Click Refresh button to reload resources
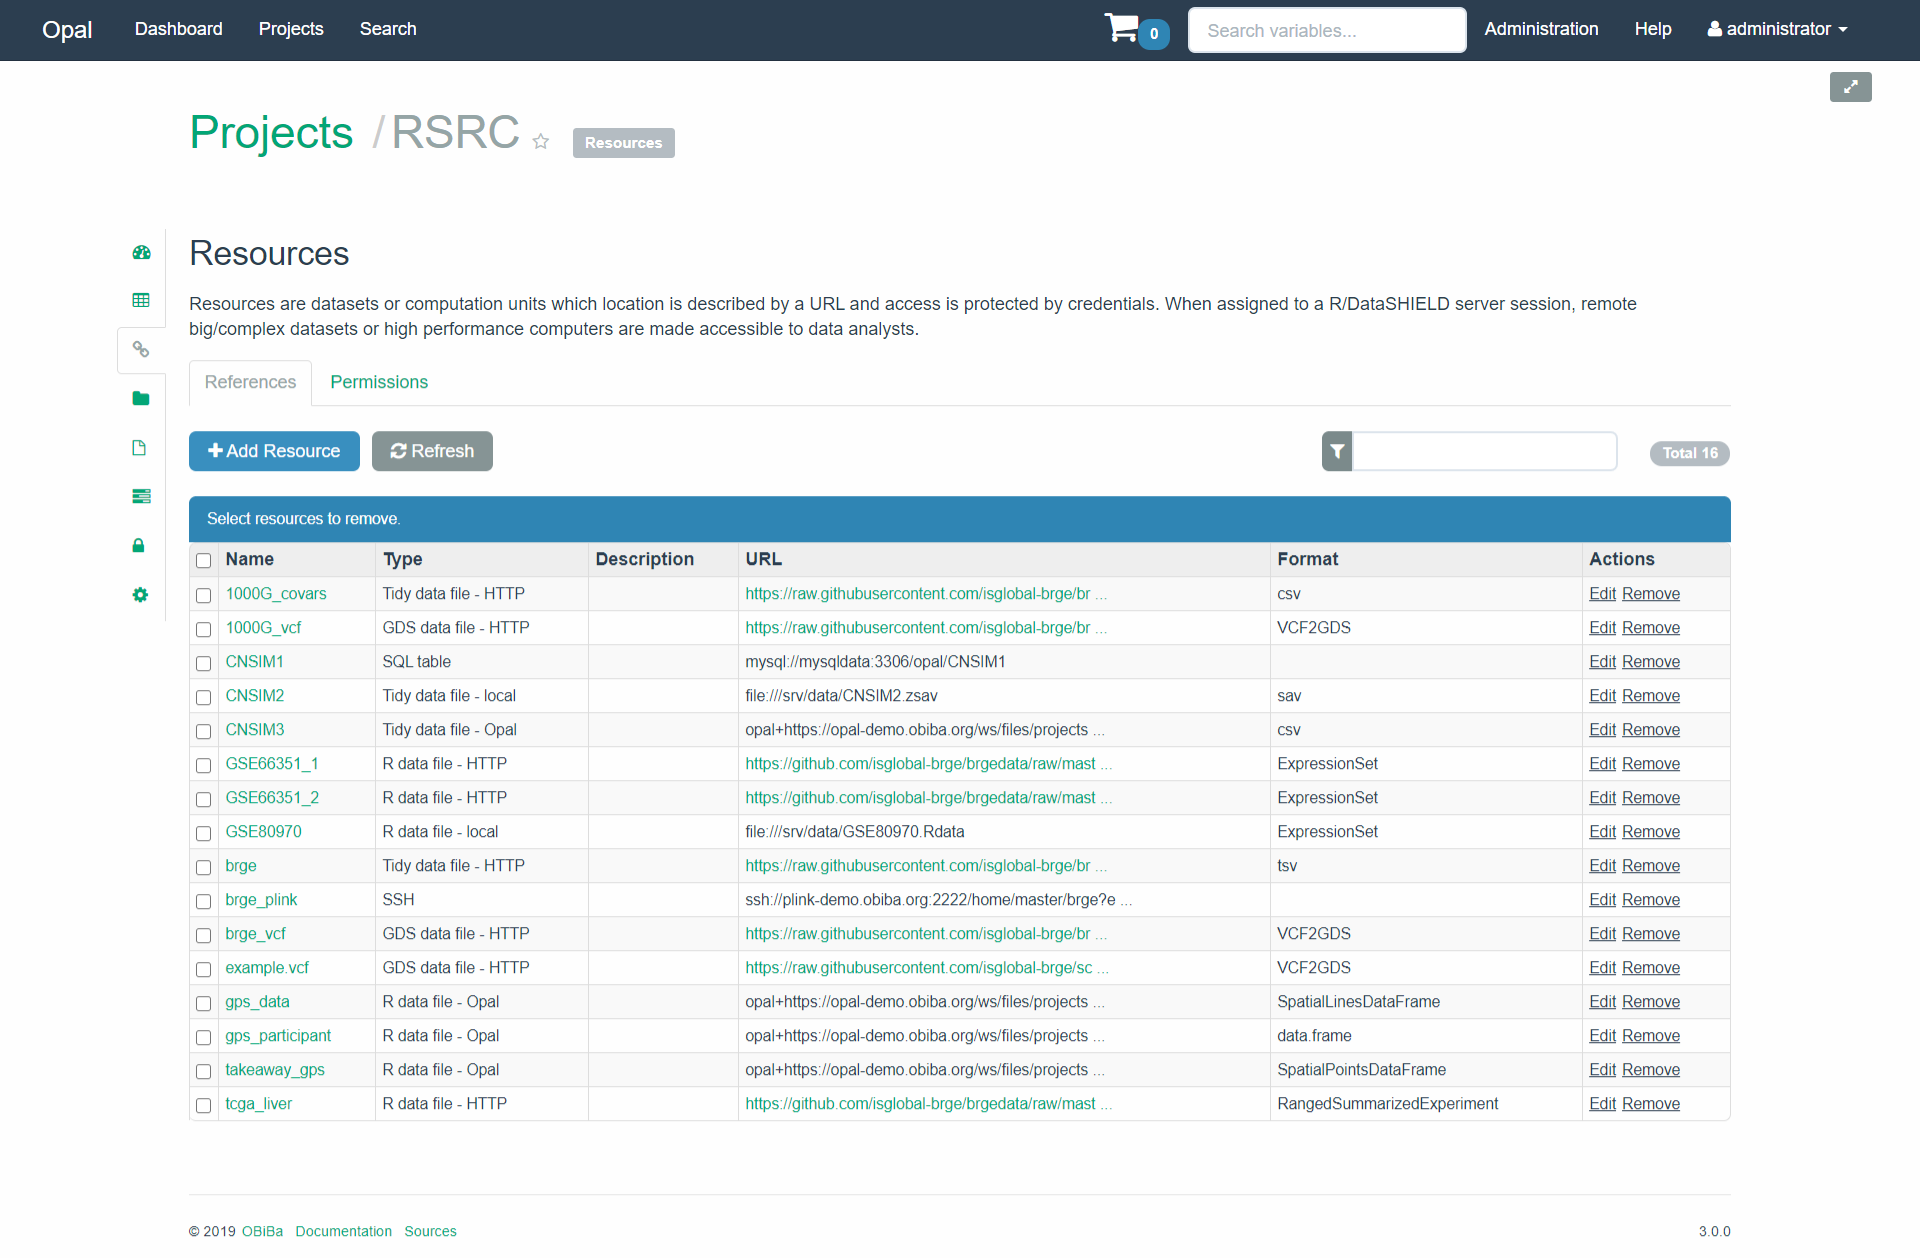Viewport: 1920px width, 1258px height. (x=432, y=451)
